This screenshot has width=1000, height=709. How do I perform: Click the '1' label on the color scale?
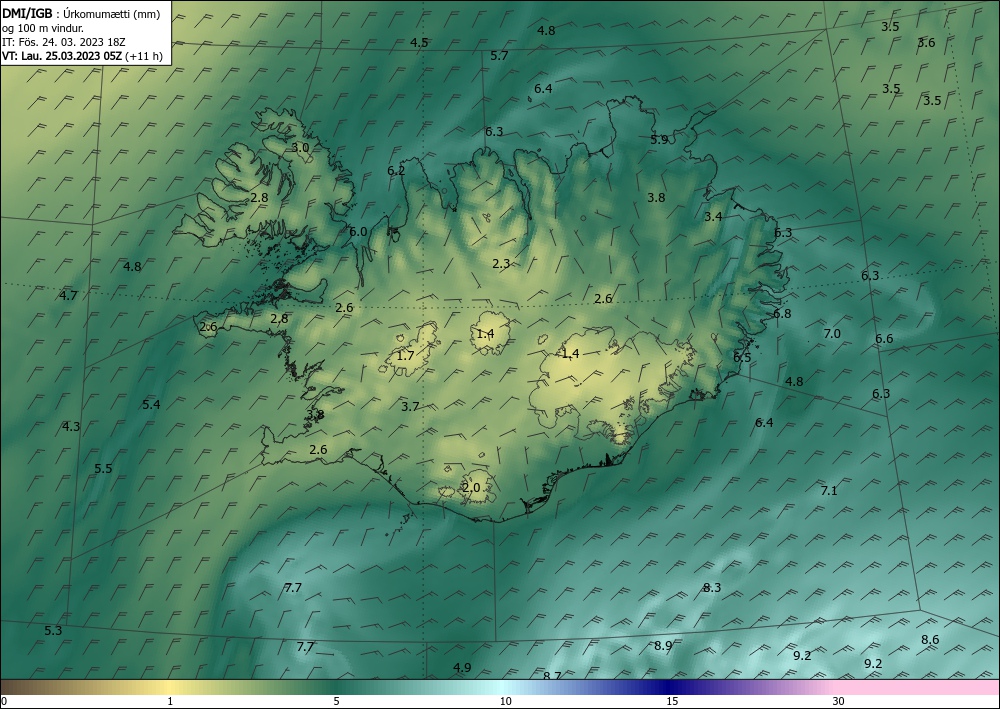[x=170, y=701]
